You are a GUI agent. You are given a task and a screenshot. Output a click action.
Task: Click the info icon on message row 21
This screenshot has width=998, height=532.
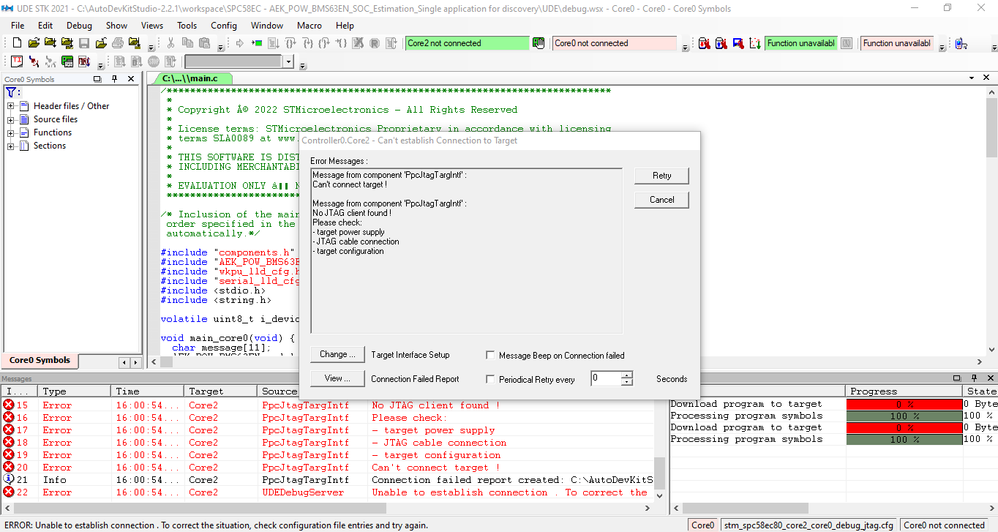8,479
